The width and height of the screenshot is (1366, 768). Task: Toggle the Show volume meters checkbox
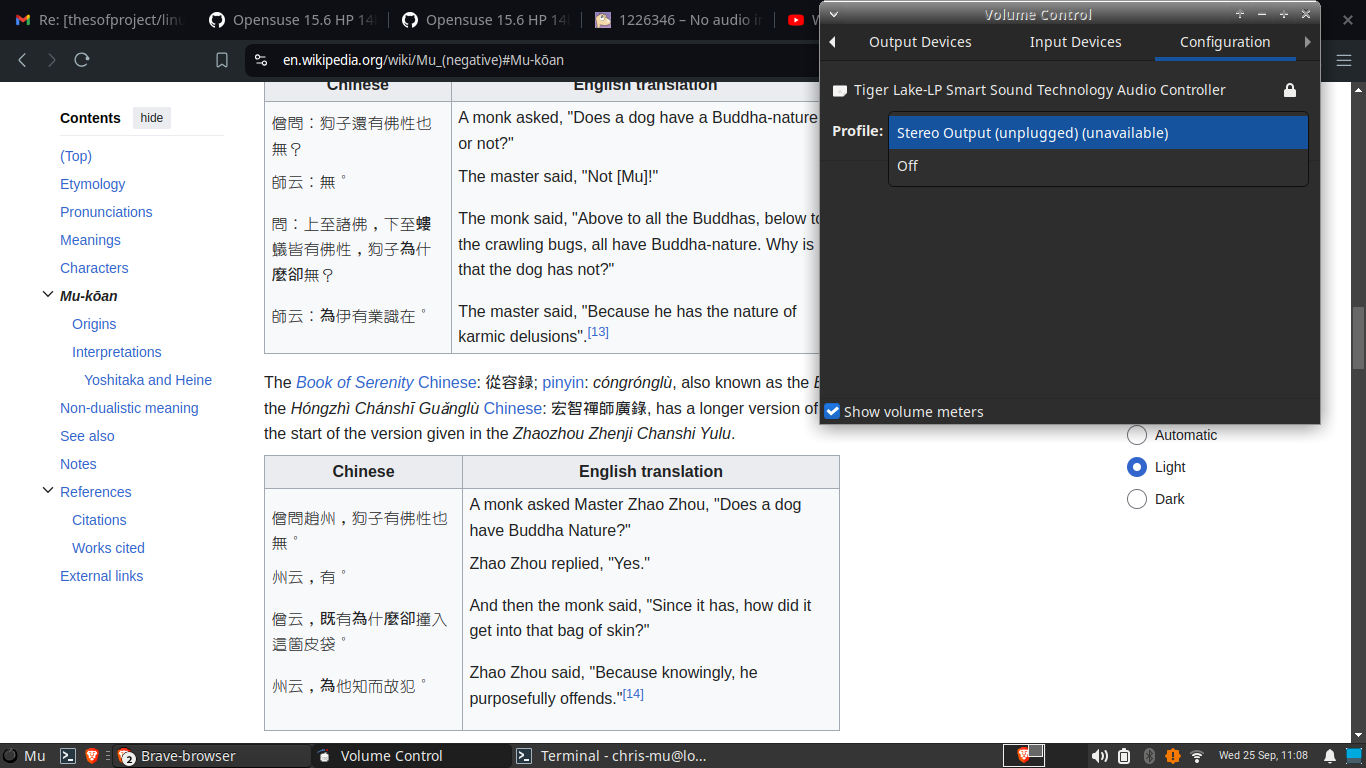coord(832,411)
